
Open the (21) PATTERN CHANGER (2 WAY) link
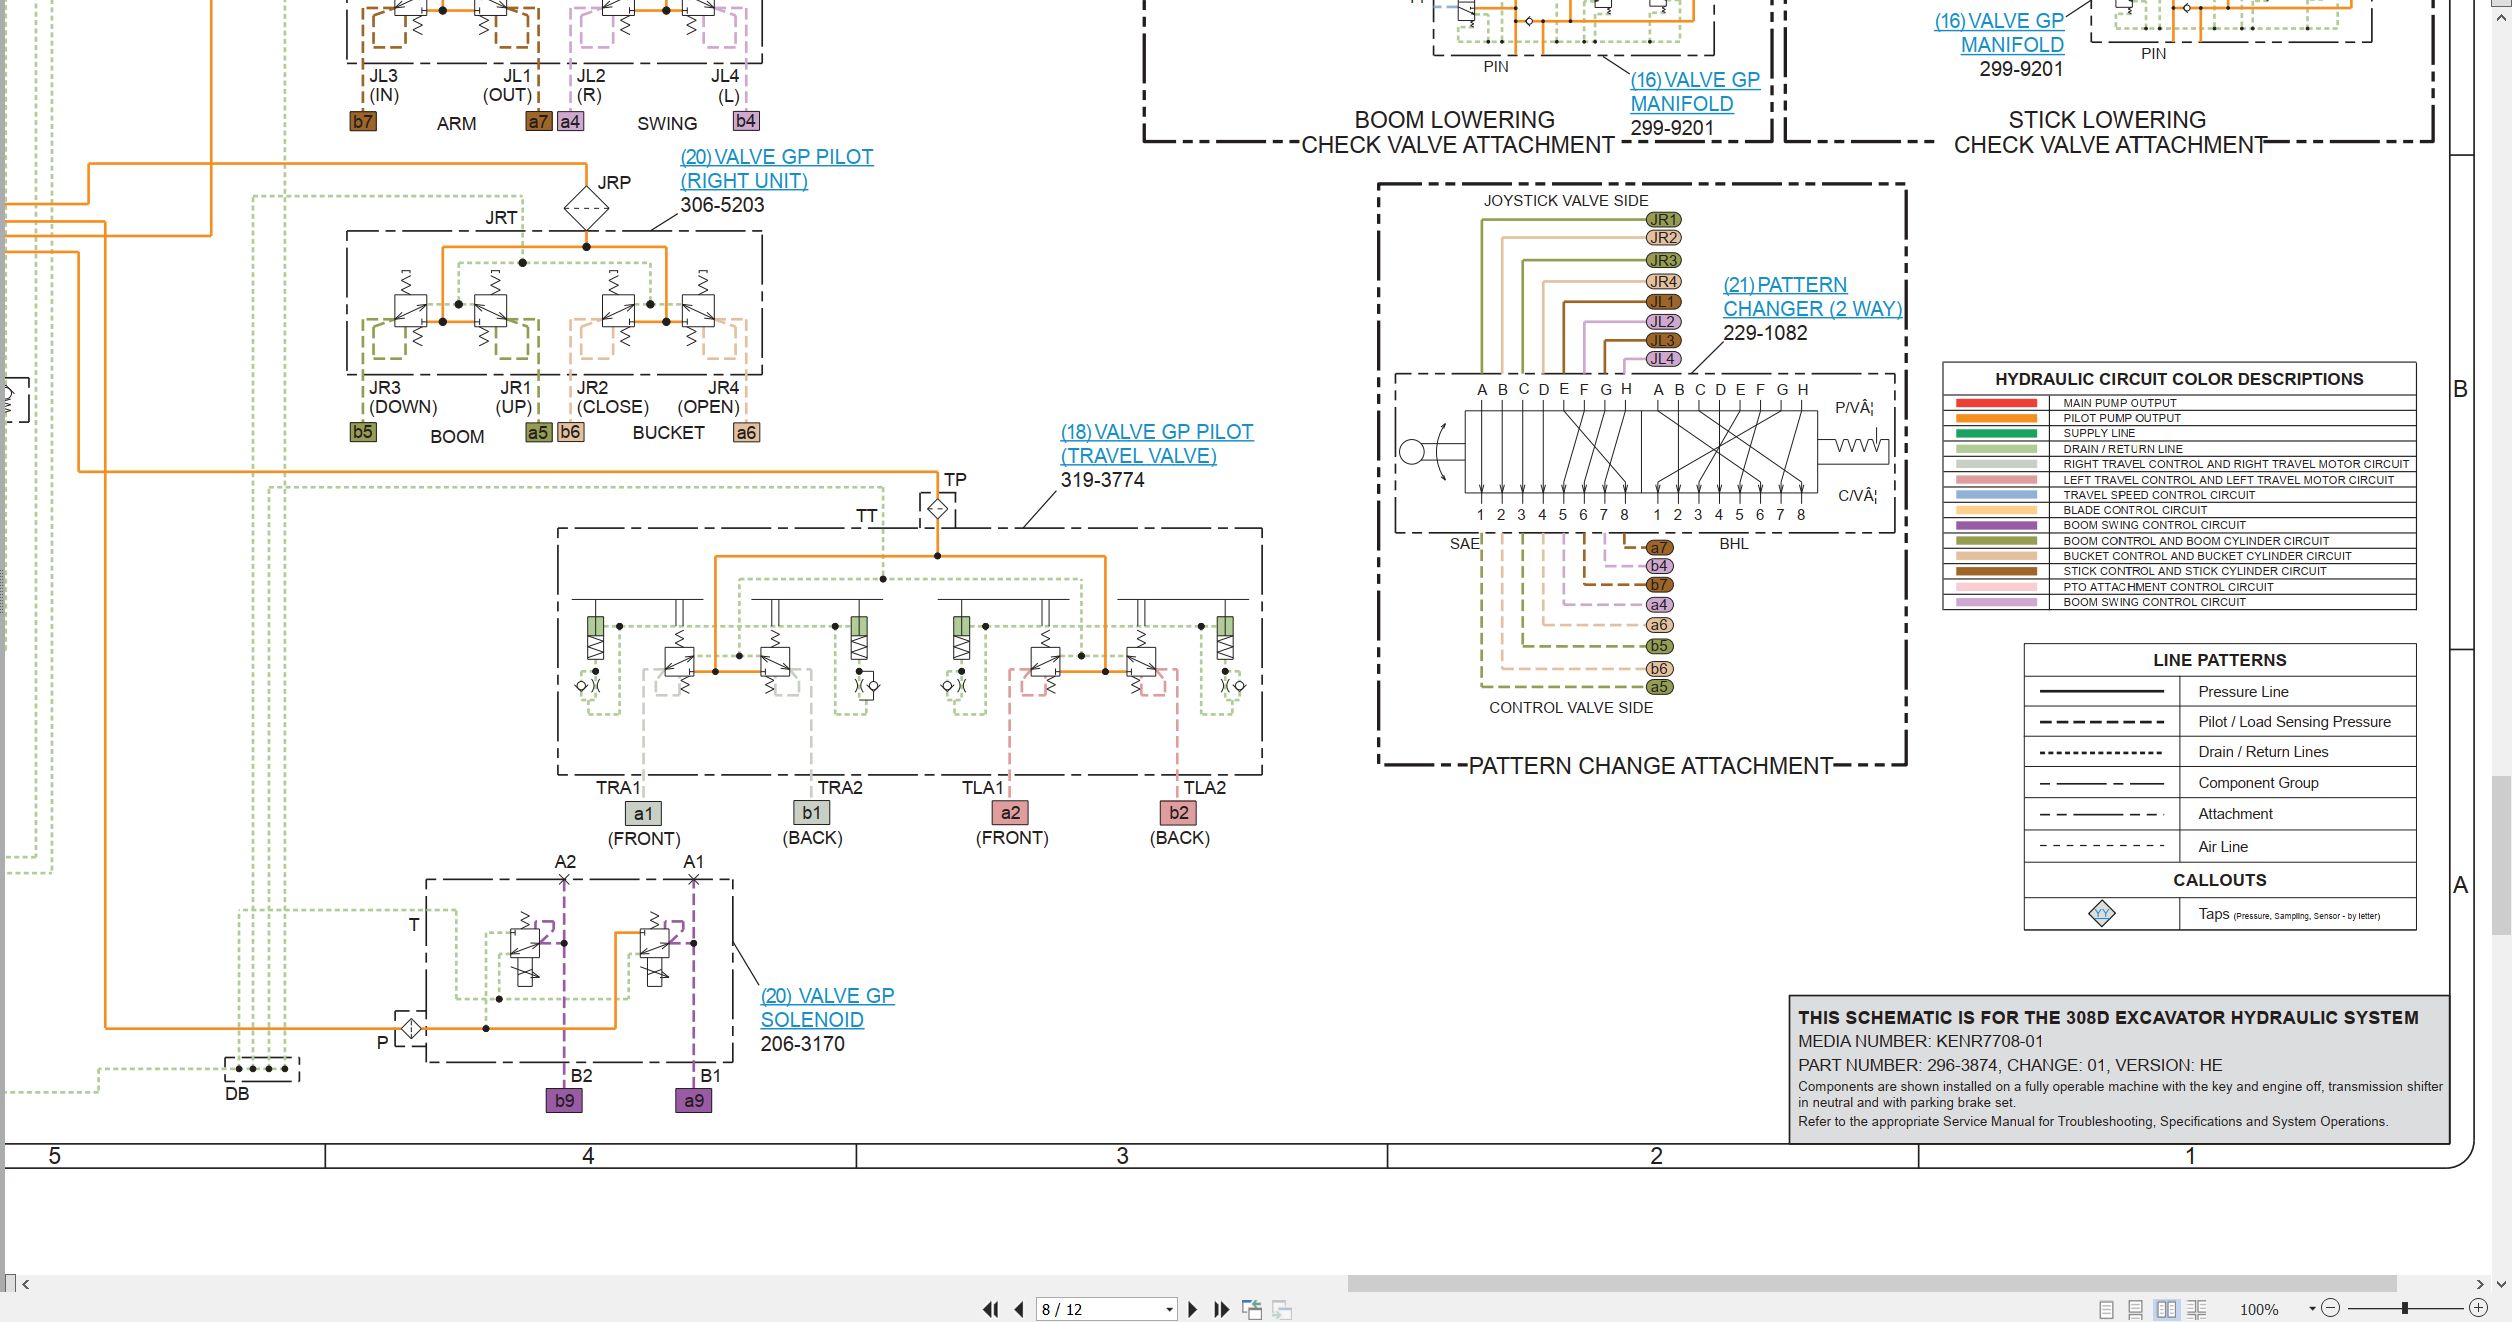(x=1812, y=297)
